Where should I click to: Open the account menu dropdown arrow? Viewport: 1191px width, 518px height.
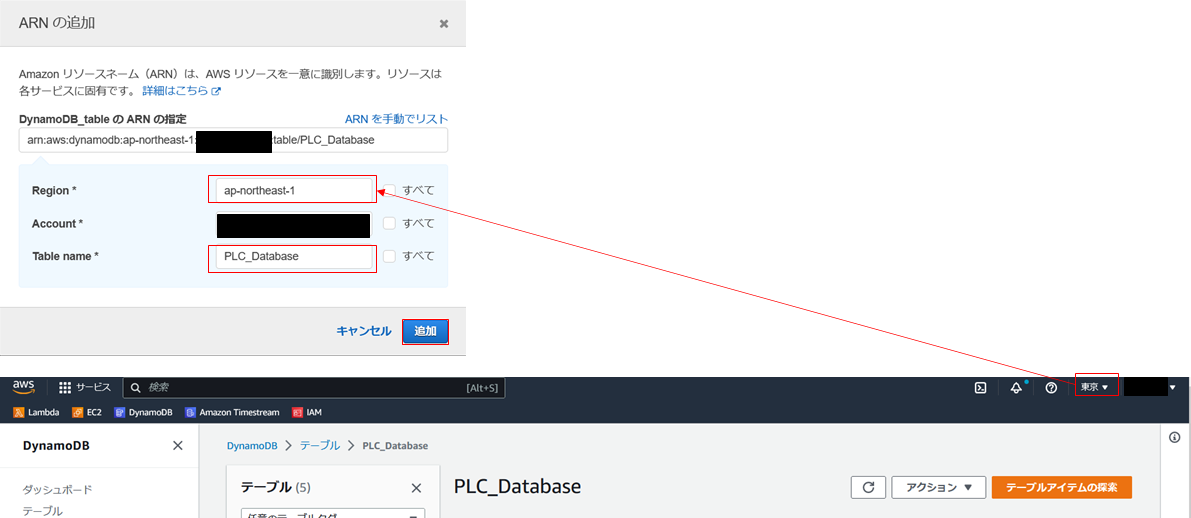[1173, 387]
